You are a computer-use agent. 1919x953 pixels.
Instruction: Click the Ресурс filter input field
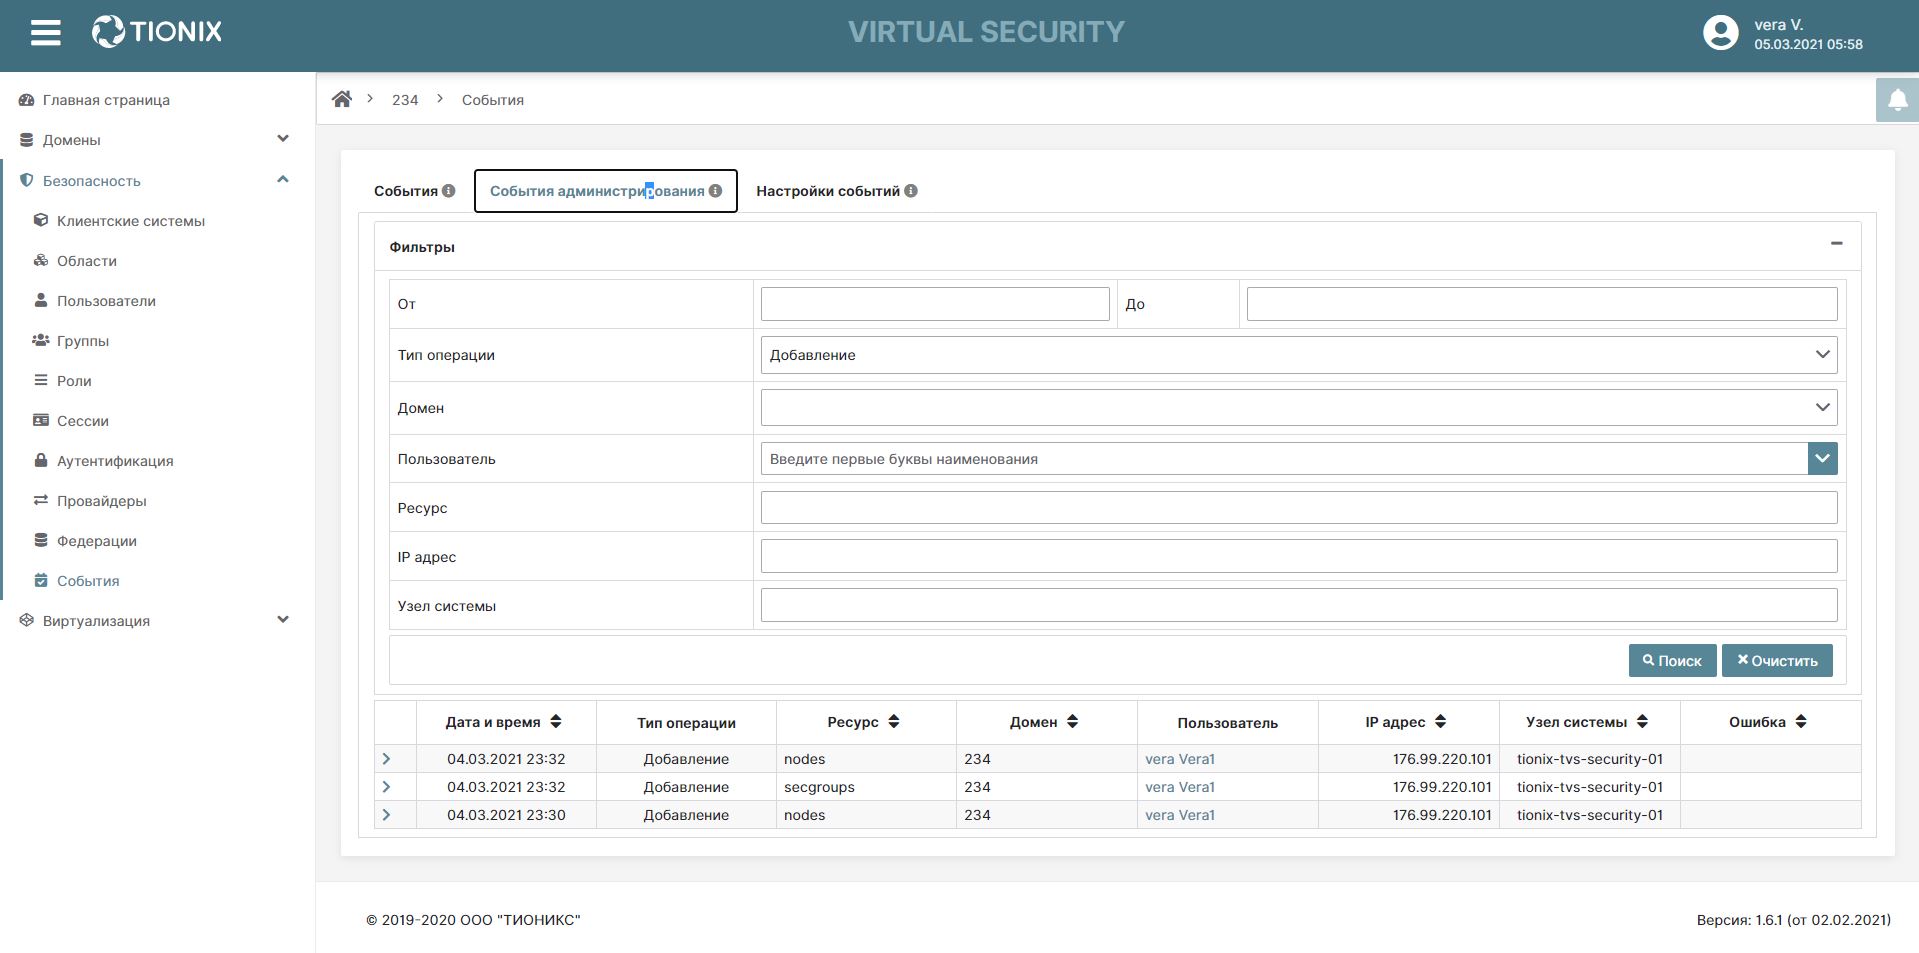[x=1298, y=508]
